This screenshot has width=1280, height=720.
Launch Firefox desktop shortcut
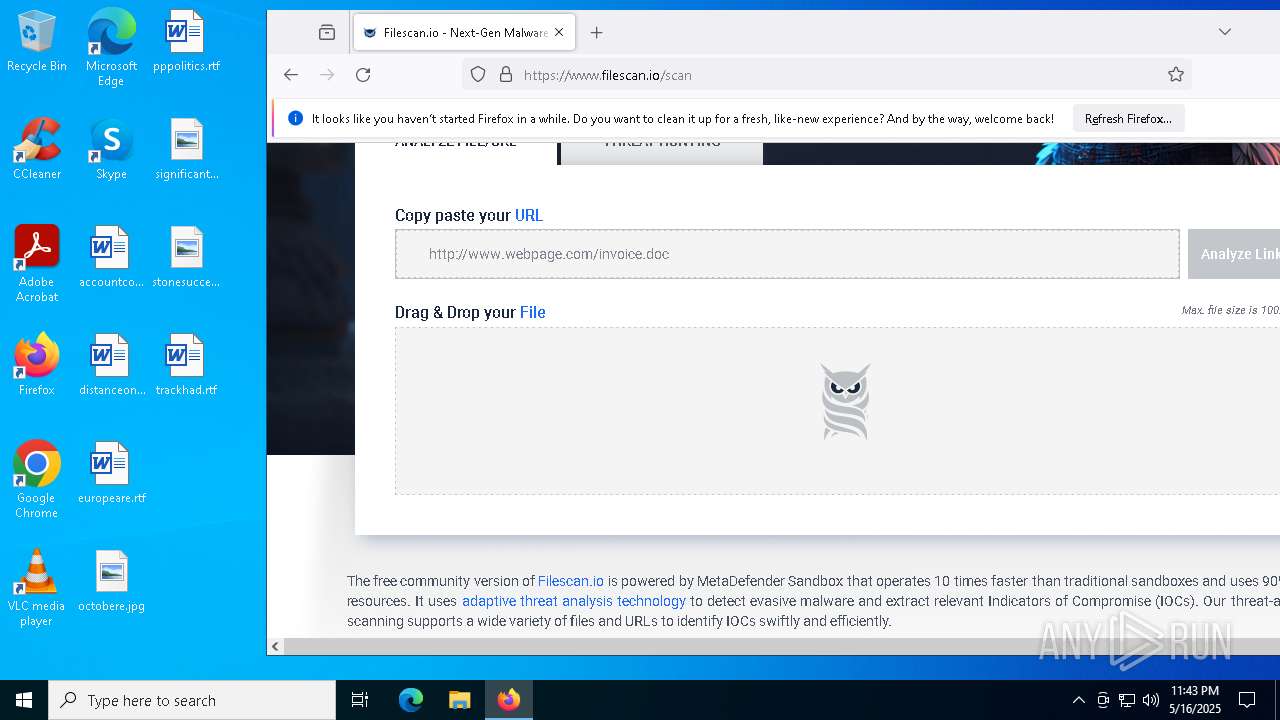[x=37, y=366]
